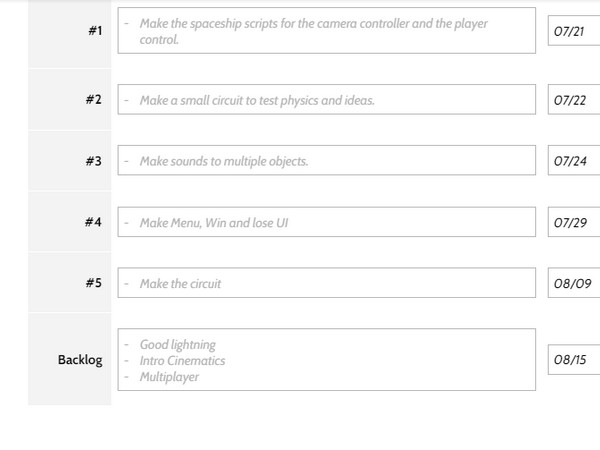Screen dimensions: 600x450
Task: Select the 07/29 date box
Action: [x=575, y=222]
